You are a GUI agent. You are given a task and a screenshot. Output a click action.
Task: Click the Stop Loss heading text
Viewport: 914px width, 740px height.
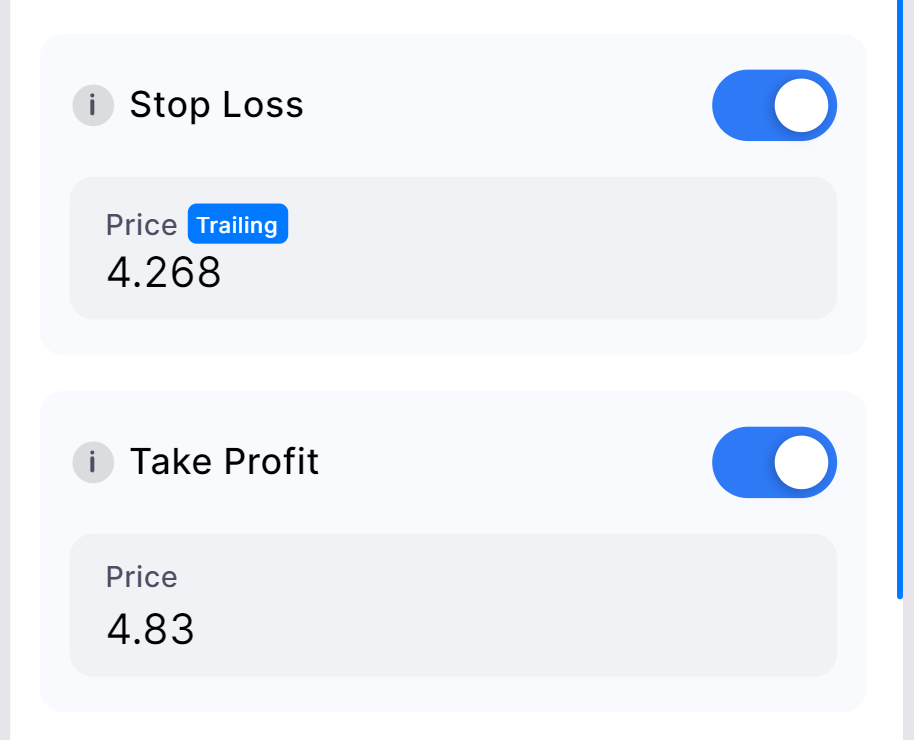pyautogui.click(x=216, y=105)
